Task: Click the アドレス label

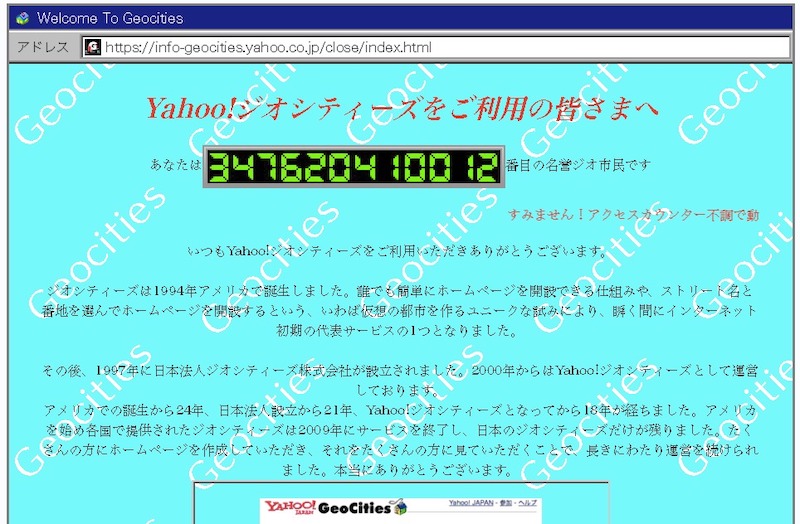Action: tap(43, 47)
